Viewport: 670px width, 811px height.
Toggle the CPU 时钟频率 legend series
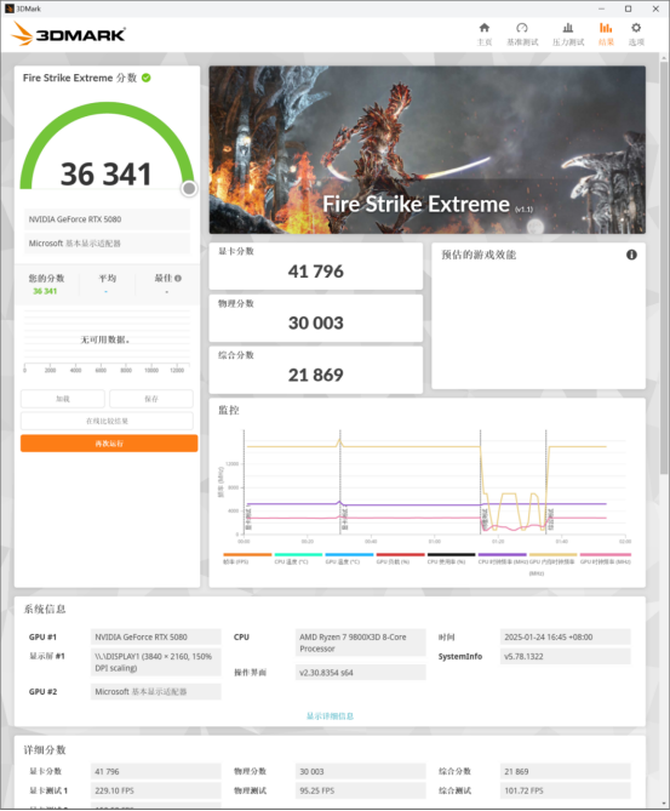[502, 559]
